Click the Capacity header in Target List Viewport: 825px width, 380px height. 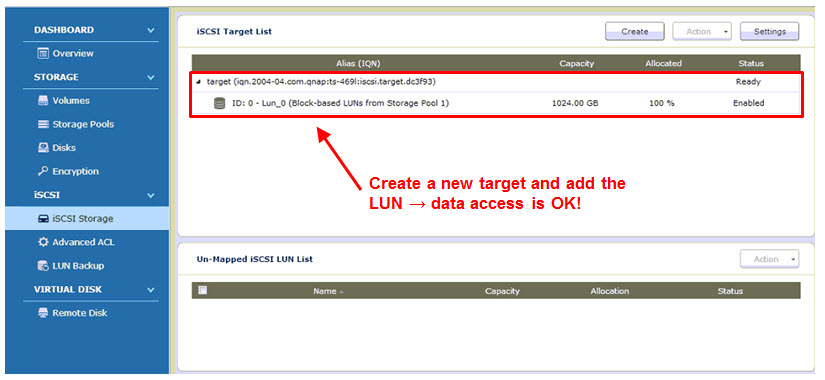pos(577,63)
